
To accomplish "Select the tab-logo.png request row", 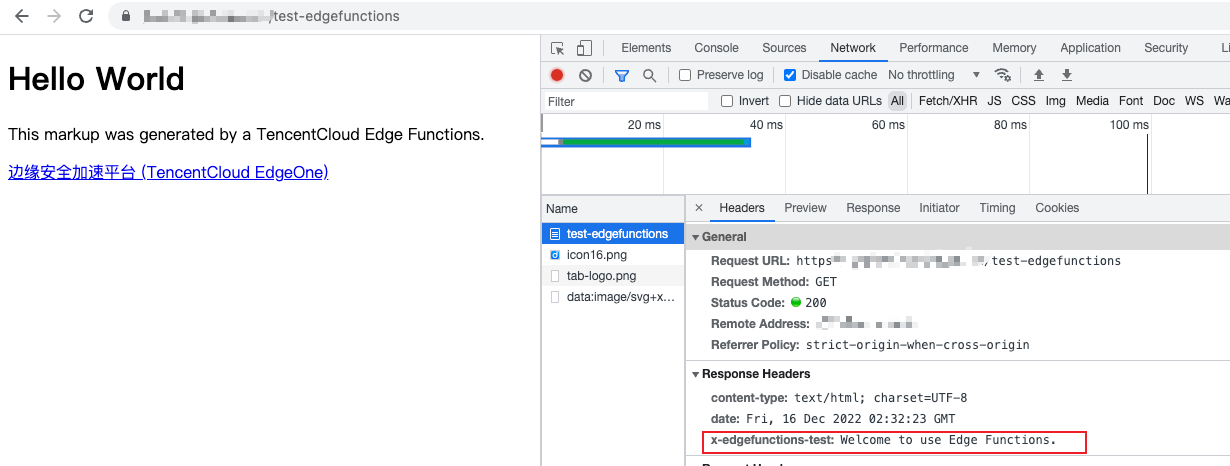I will pyautogui.click(x=612, y=276).
